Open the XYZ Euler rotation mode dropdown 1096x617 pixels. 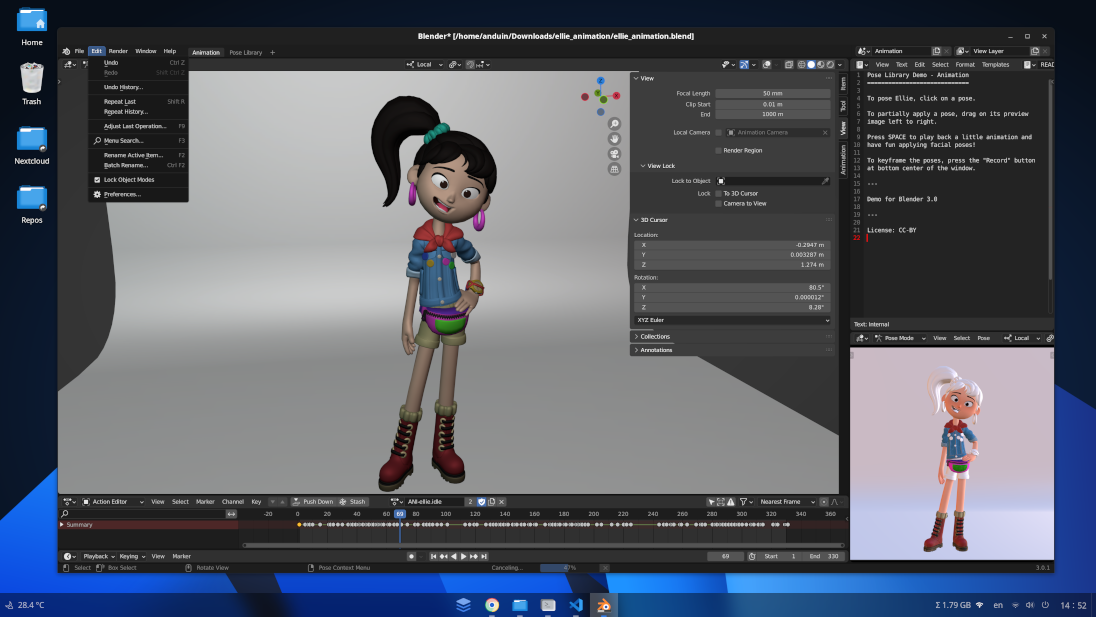pos(731,320)
